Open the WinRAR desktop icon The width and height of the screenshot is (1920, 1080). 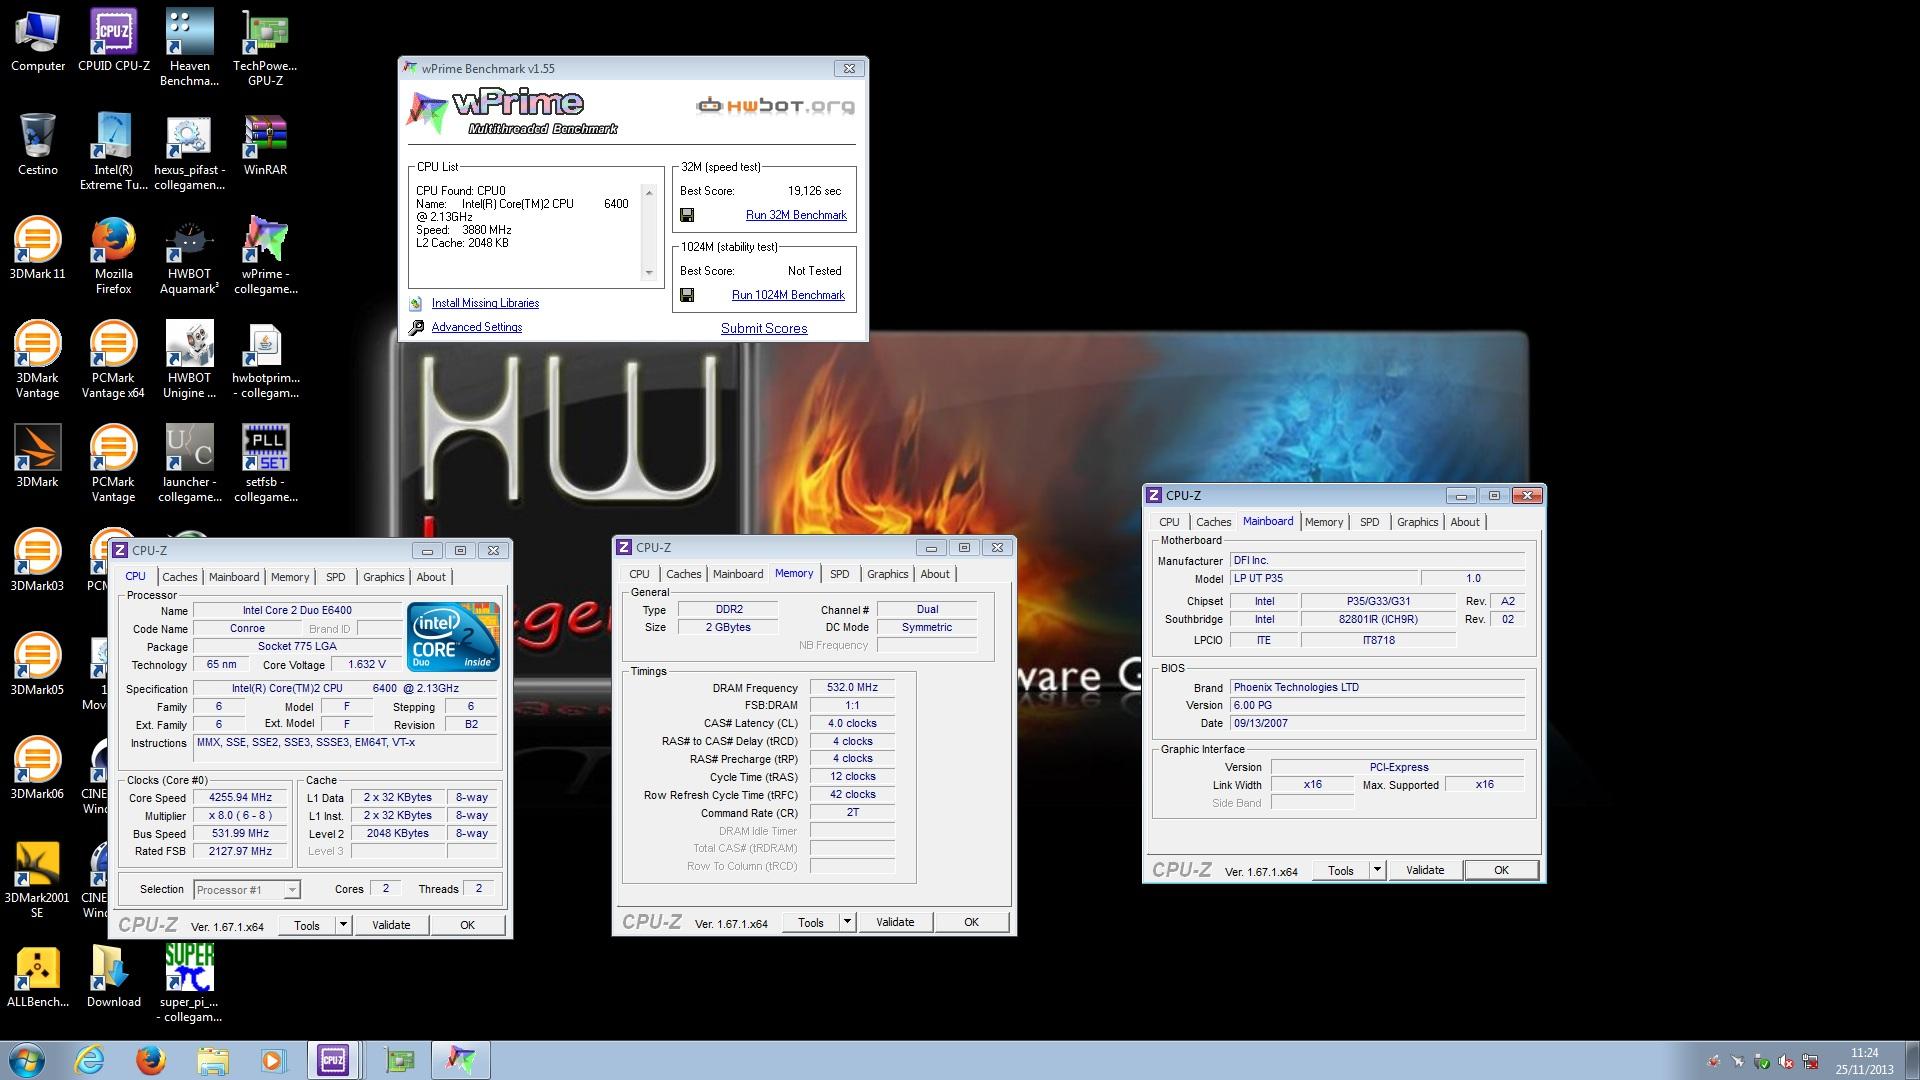(x=265, y=144)
